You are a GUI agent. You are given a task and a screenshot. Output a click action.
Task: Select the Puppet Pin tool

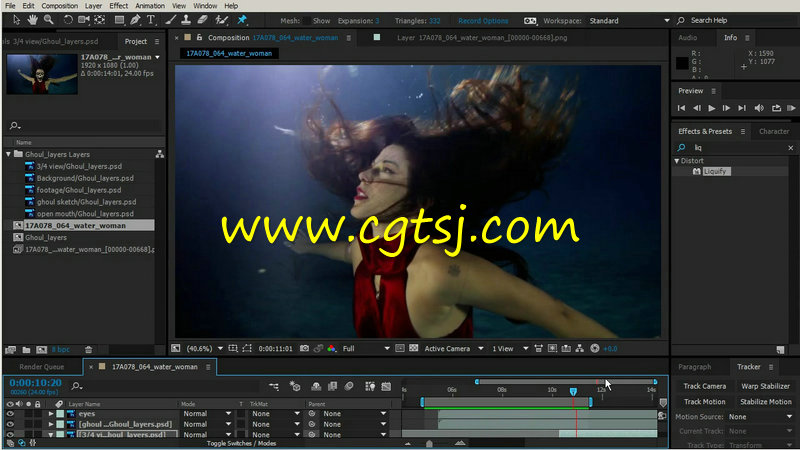point(242,20)
